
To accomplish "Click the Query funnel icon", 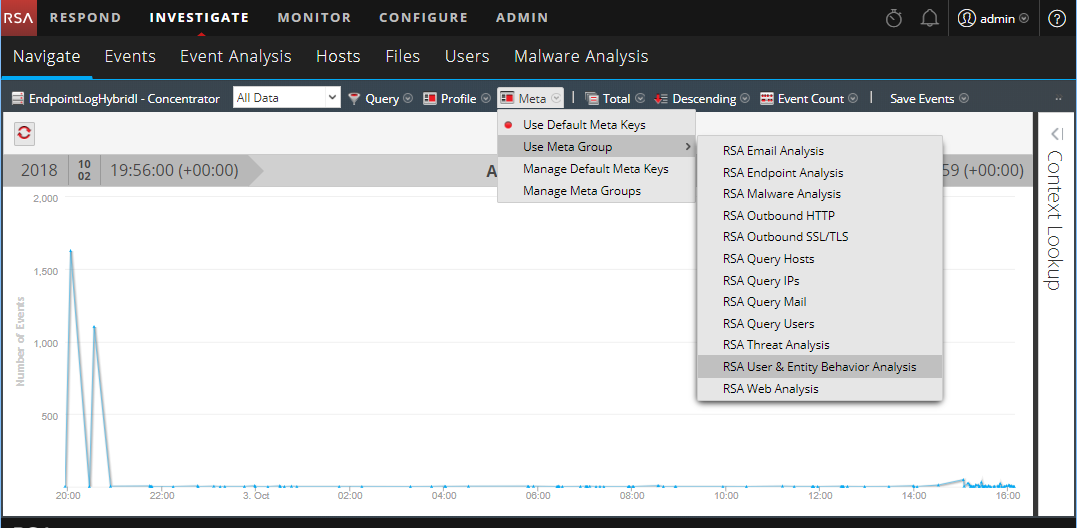I will tap(354, 99).
